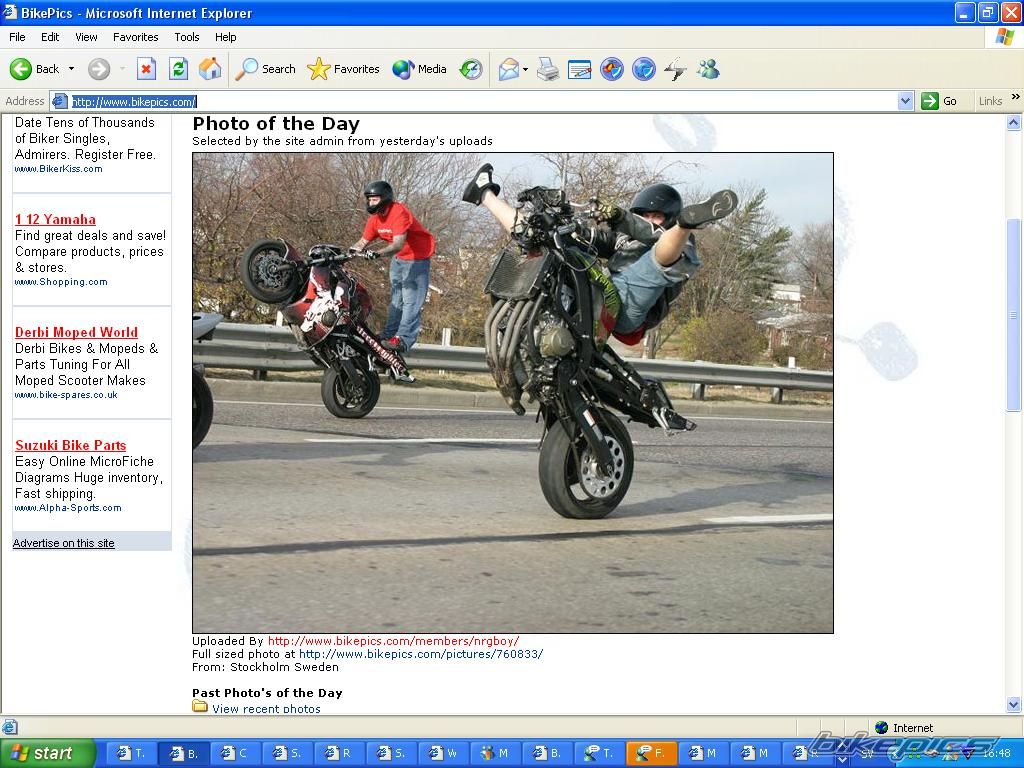Image resolution: width=1024 pixels, height=768 pixels.
Task: Click the Go button
Action: pos(939,101)
